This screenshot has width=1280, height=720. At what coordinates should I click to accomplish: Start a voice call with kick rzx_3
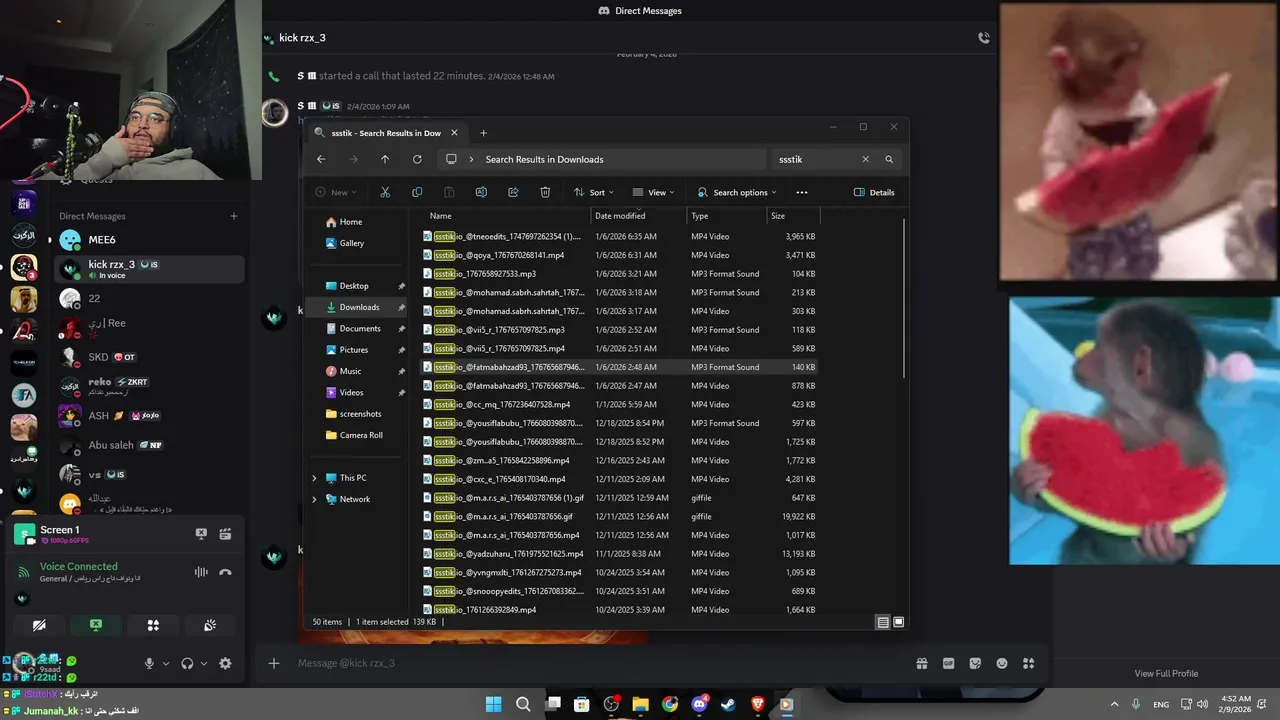[x=984, y=38]
